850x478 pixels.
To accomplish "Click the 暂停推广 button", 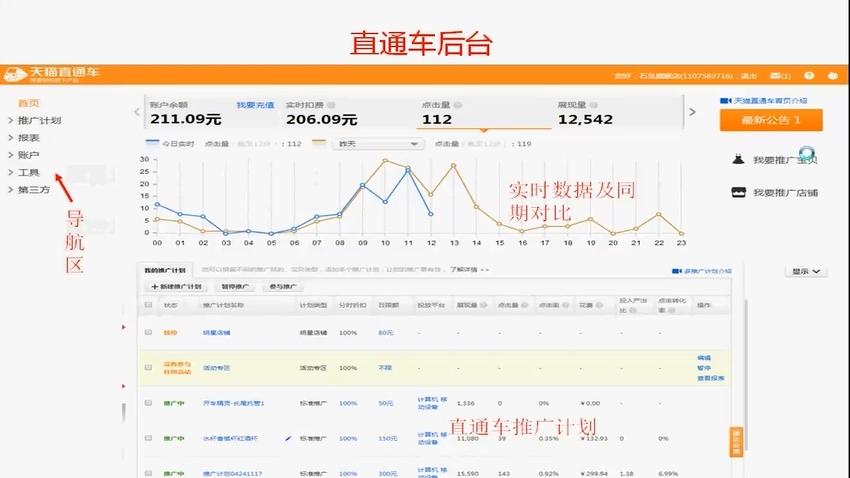I will (235, 287).
